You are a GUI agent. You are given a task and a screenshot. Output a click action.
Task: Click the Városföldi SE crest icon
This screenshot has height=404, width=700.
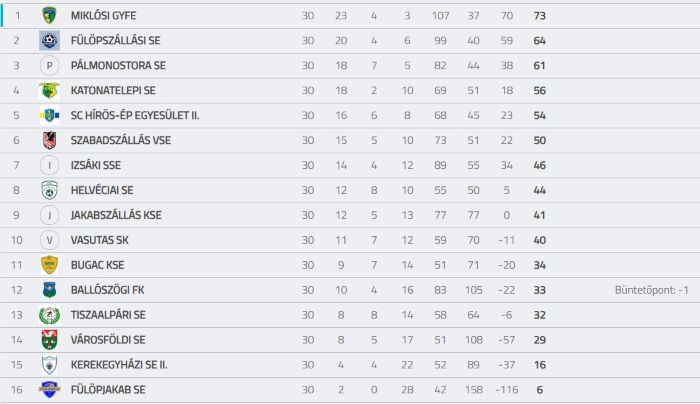49,340
